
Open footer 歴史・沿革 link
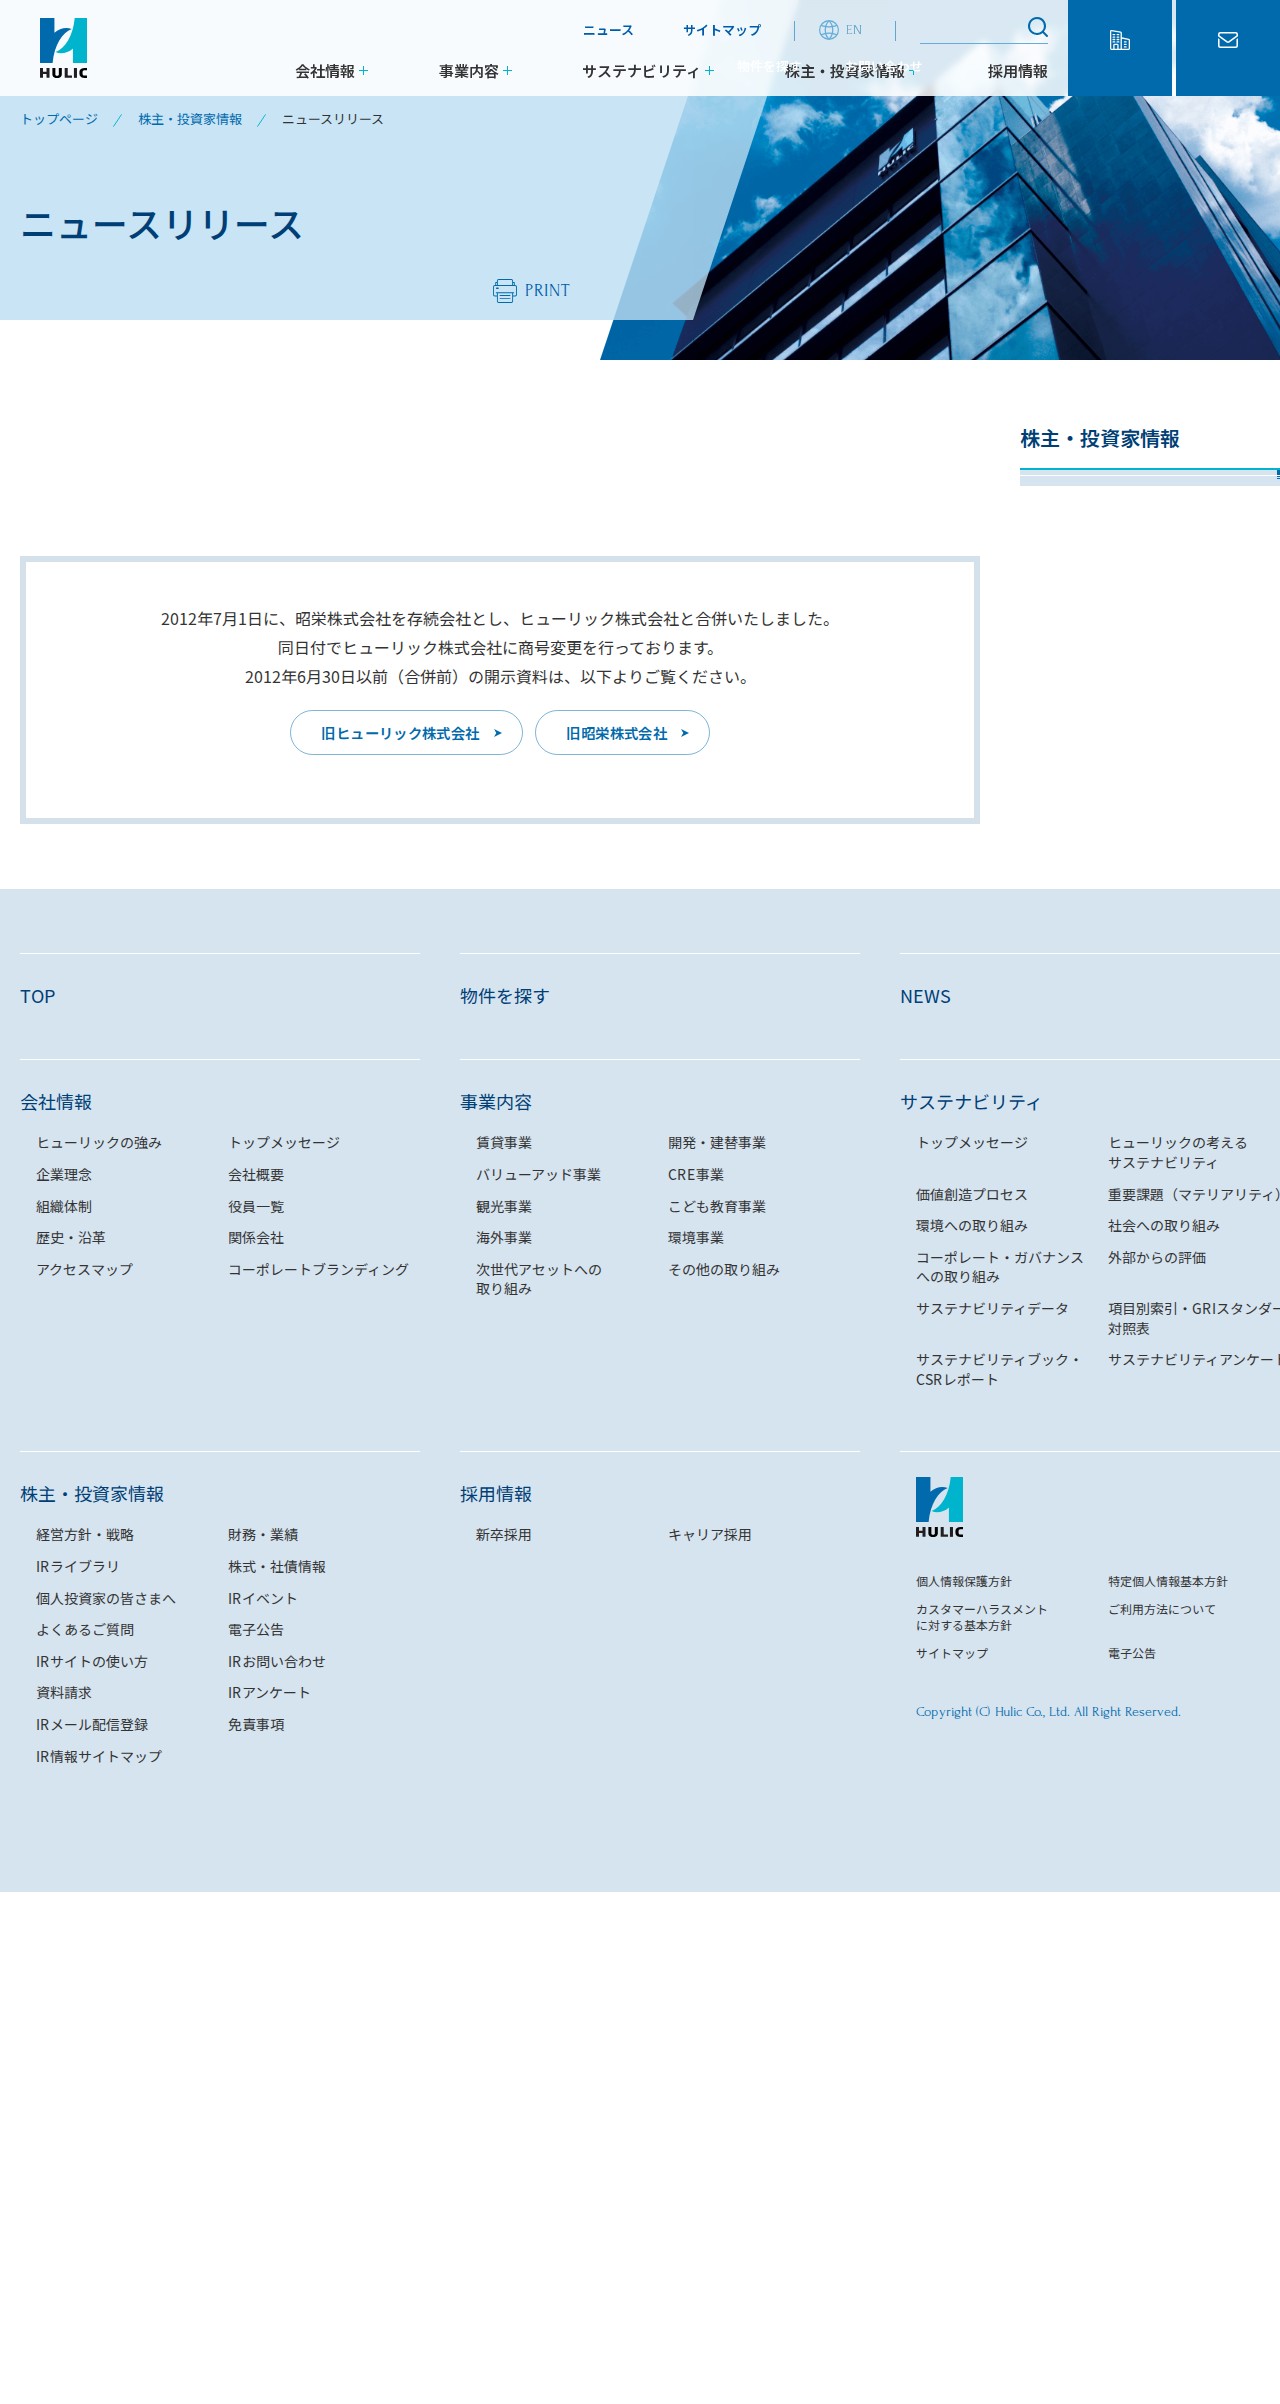tap(71, 1238)
